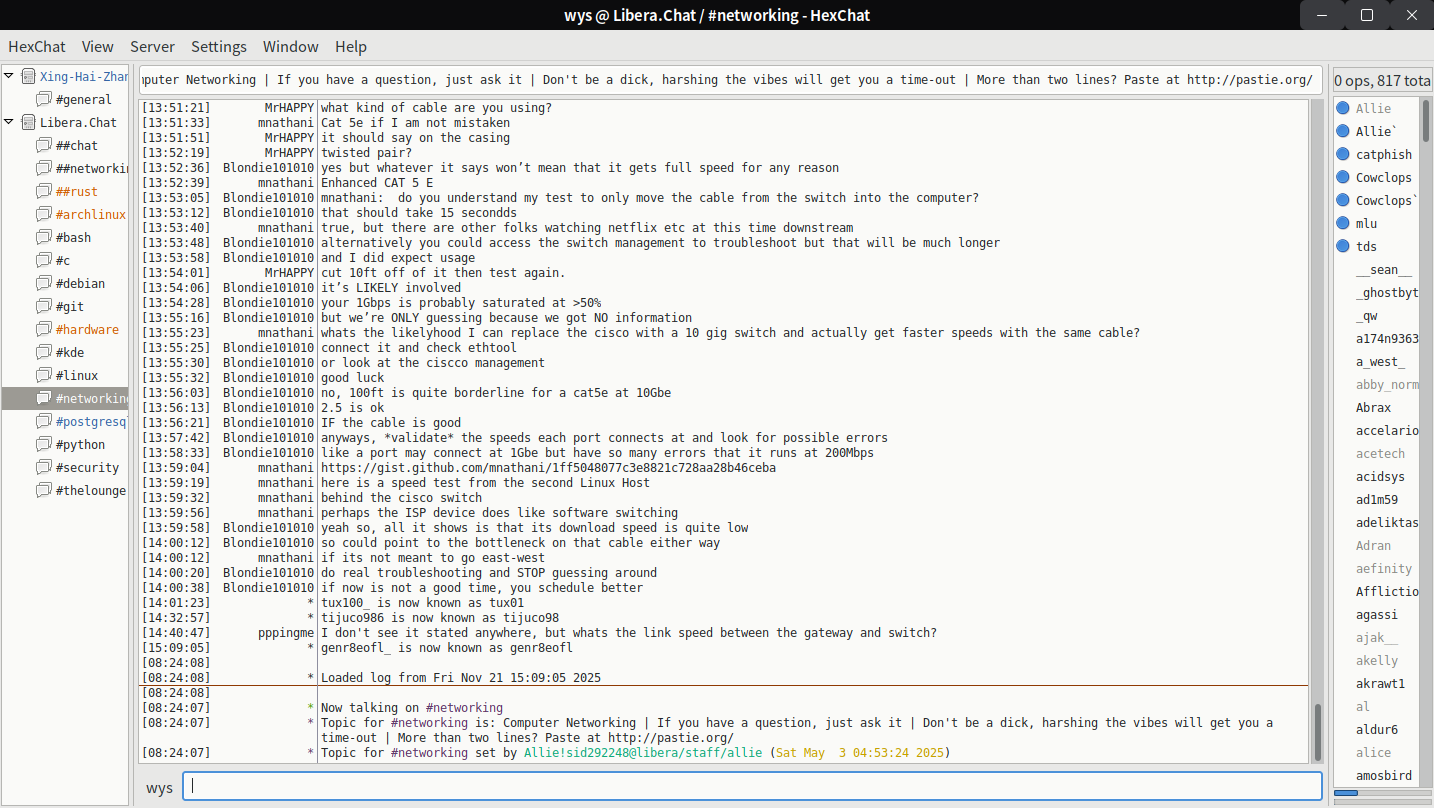Click the #git channel icon

(x=44, y=306)
